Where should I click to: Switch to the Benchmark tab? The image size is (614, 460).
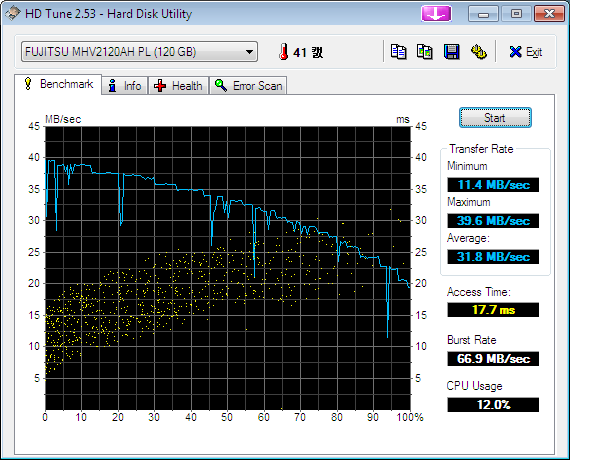58,84
